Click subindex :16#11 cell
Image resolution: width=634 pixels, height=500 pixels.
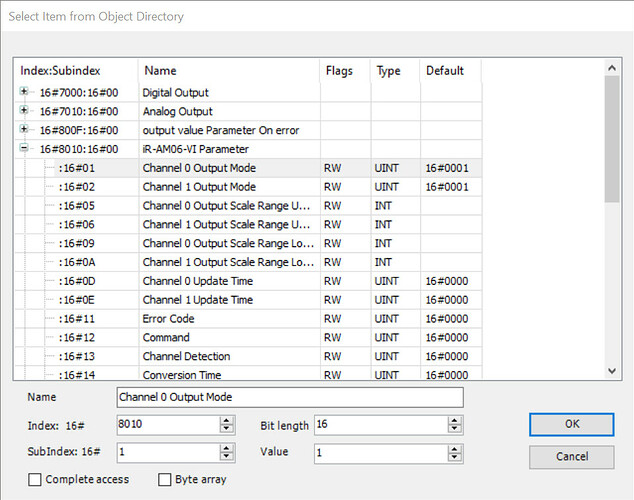[77, 319]
